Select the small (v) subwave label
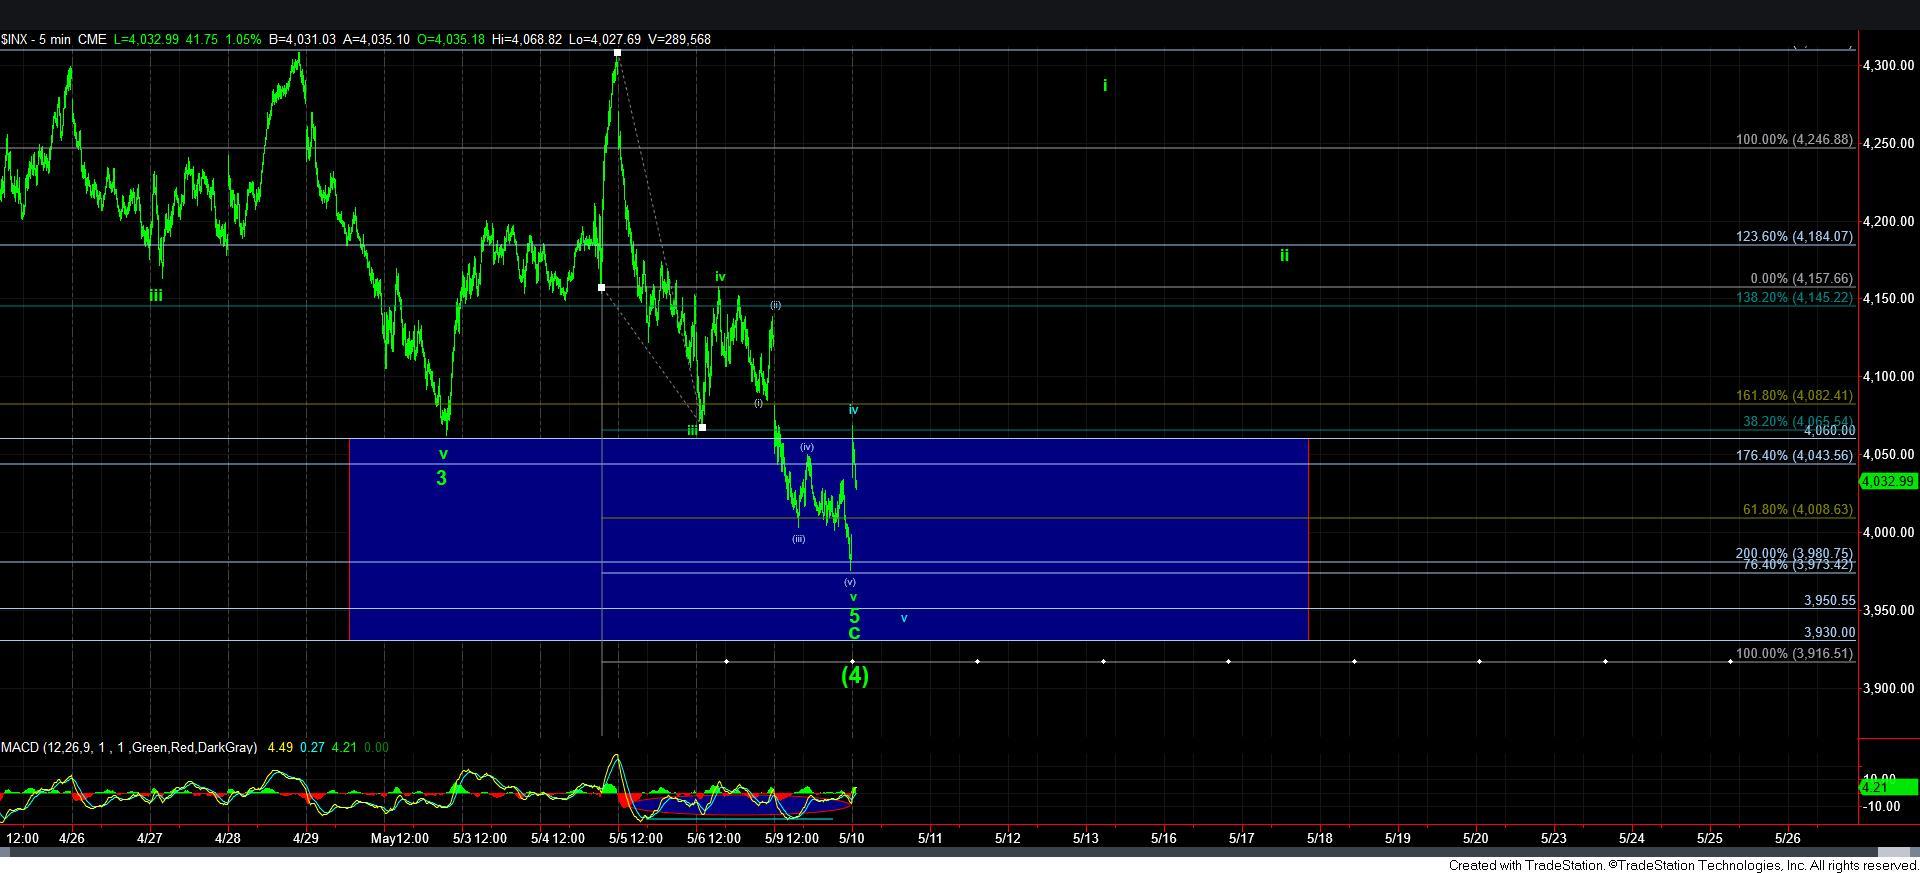1920x873 pixels. click(850, 582)
